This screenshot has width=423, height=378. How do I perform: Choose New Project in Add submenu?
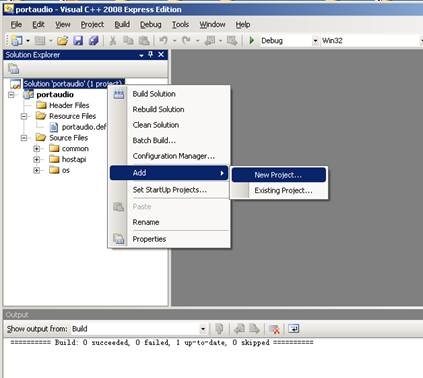click(x=279, y=175)
